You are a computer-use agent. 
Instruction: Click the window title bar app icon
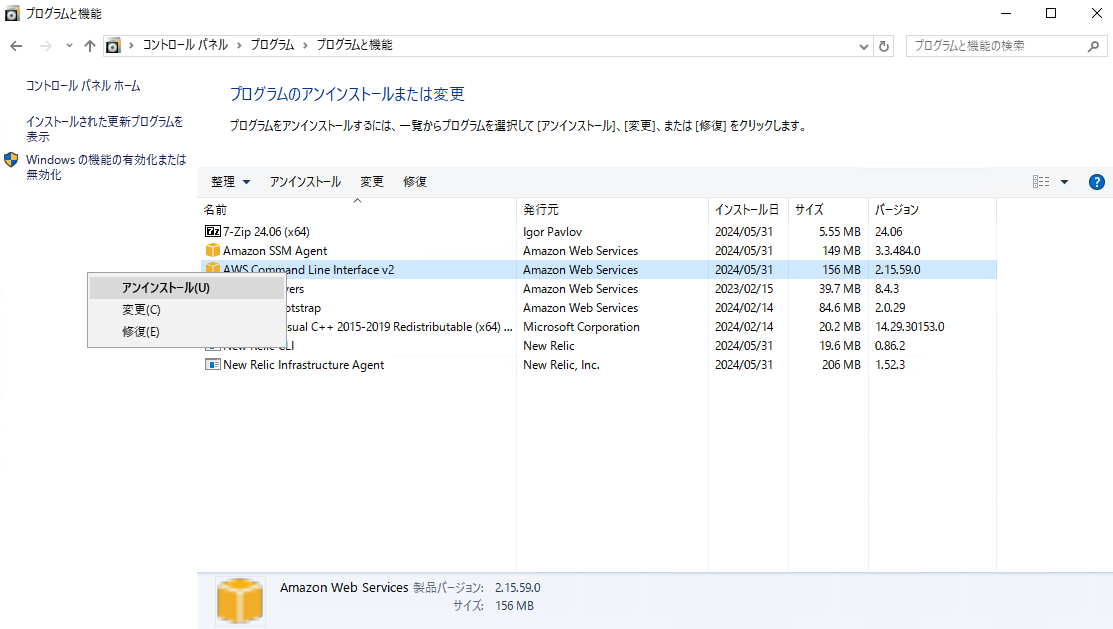(12, 13)
